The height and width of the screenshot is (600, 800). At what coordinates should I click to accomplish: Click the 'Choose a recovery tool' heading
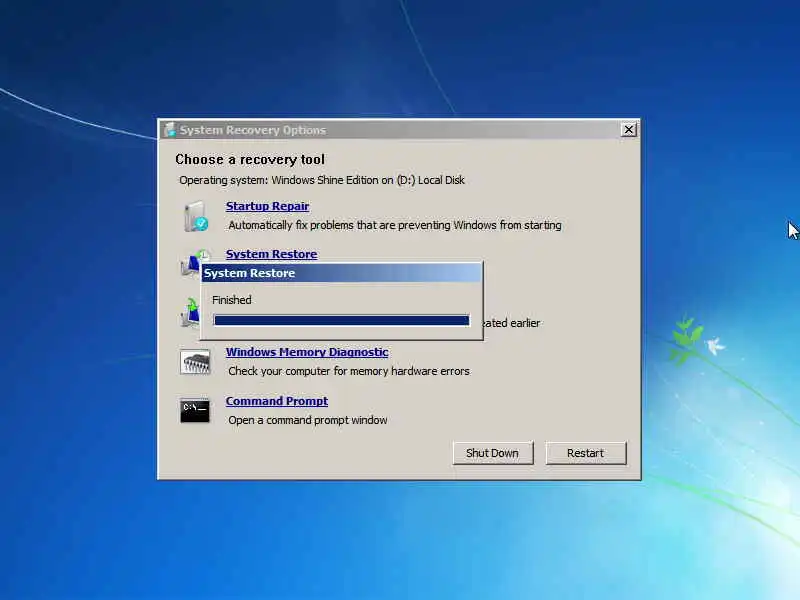tap(250, 160)
